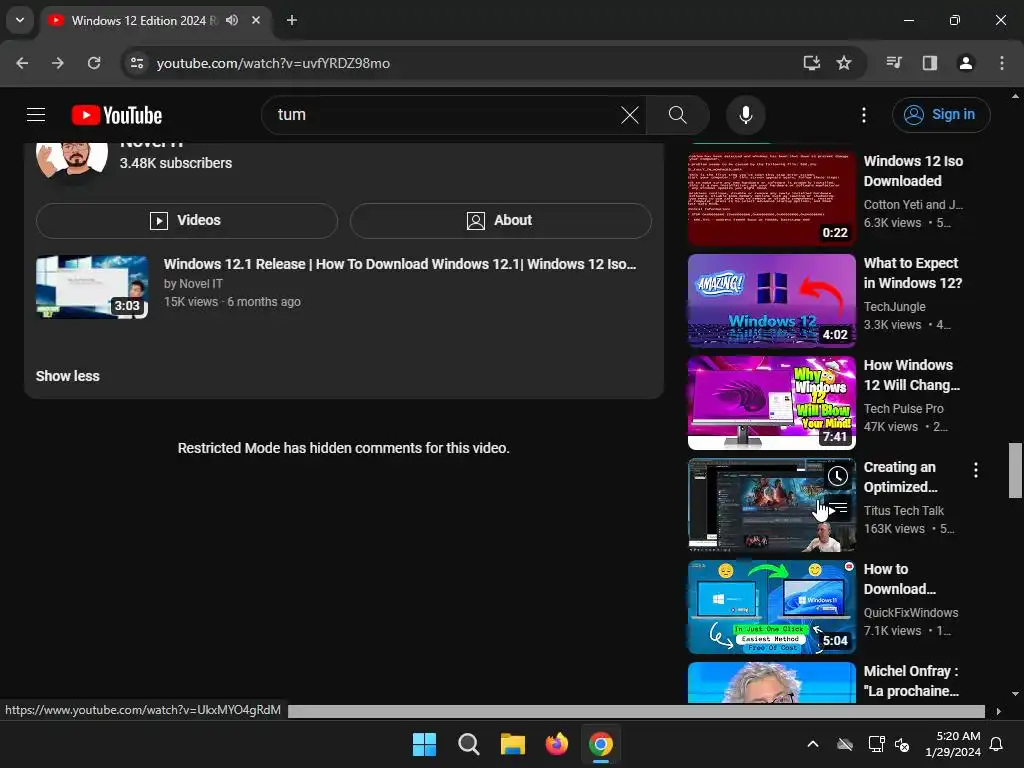Image resolution: width=1024 pixels, height=768 pixels.
Task: Open Windows 12 Iso Downloaded thumbnail
Action: [771, 197]
